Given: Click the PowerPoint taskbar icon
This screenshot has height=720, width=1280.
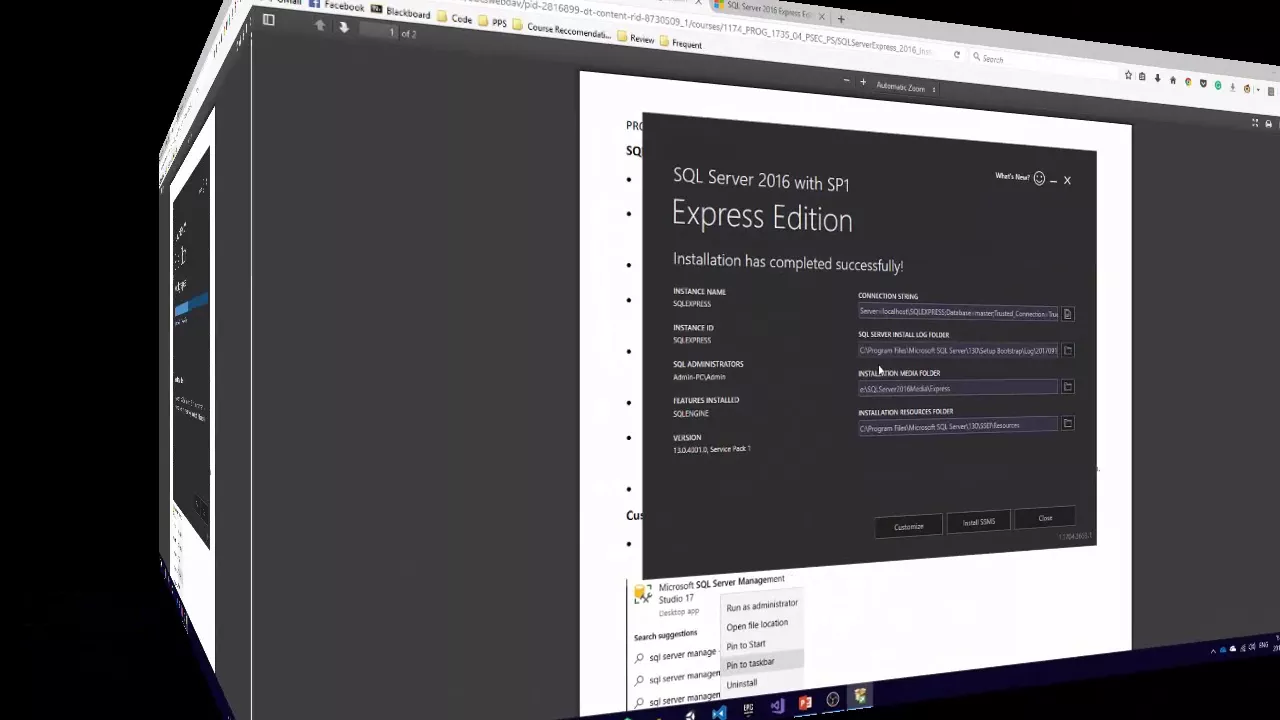Looking at the screenshot, I should [x=805, y=704].
